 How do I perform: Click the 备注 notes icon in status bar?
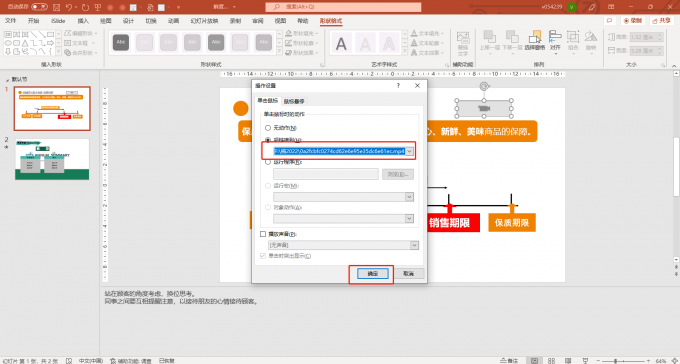click(509, 361)
